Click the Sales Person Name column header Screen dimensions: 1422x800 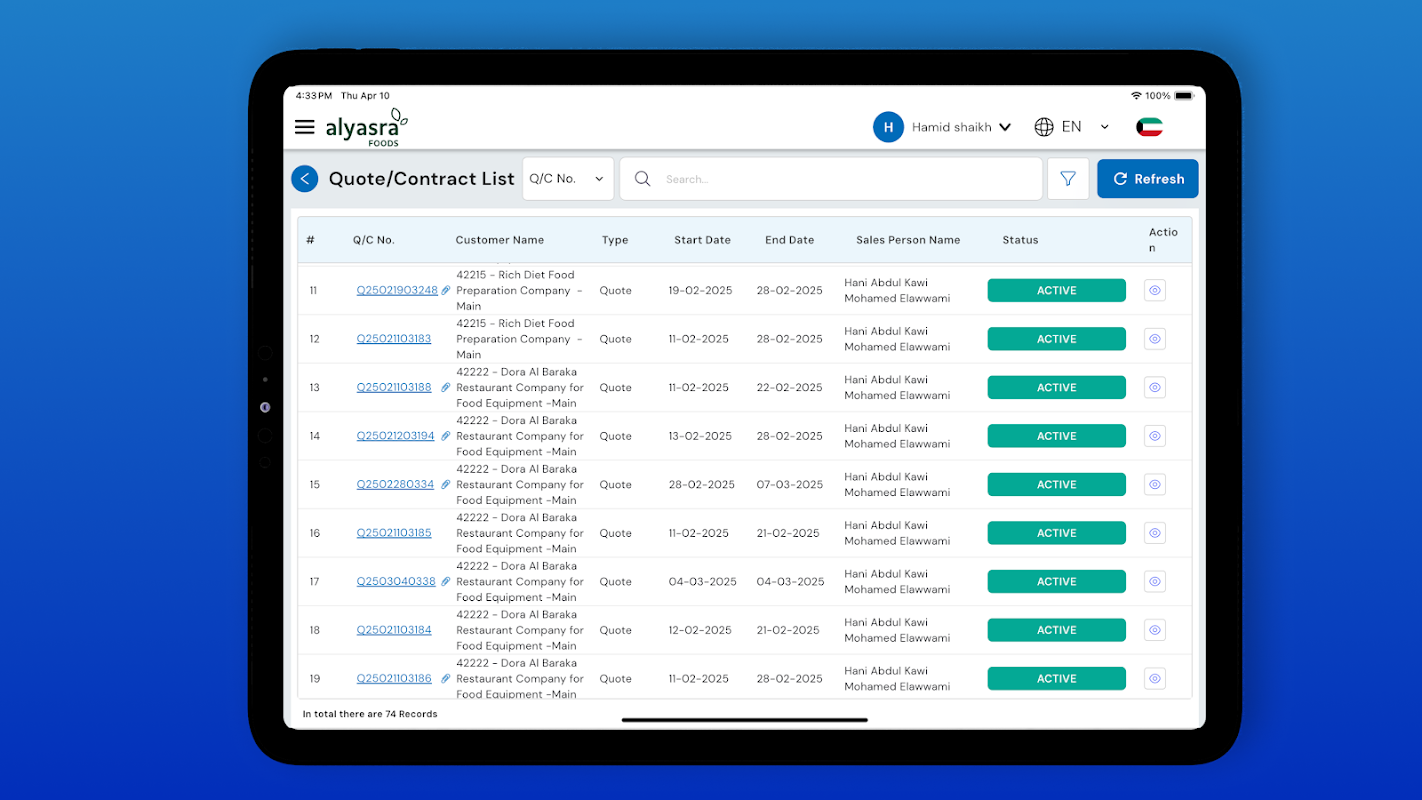pyautogui.click(x=908, y=240)
